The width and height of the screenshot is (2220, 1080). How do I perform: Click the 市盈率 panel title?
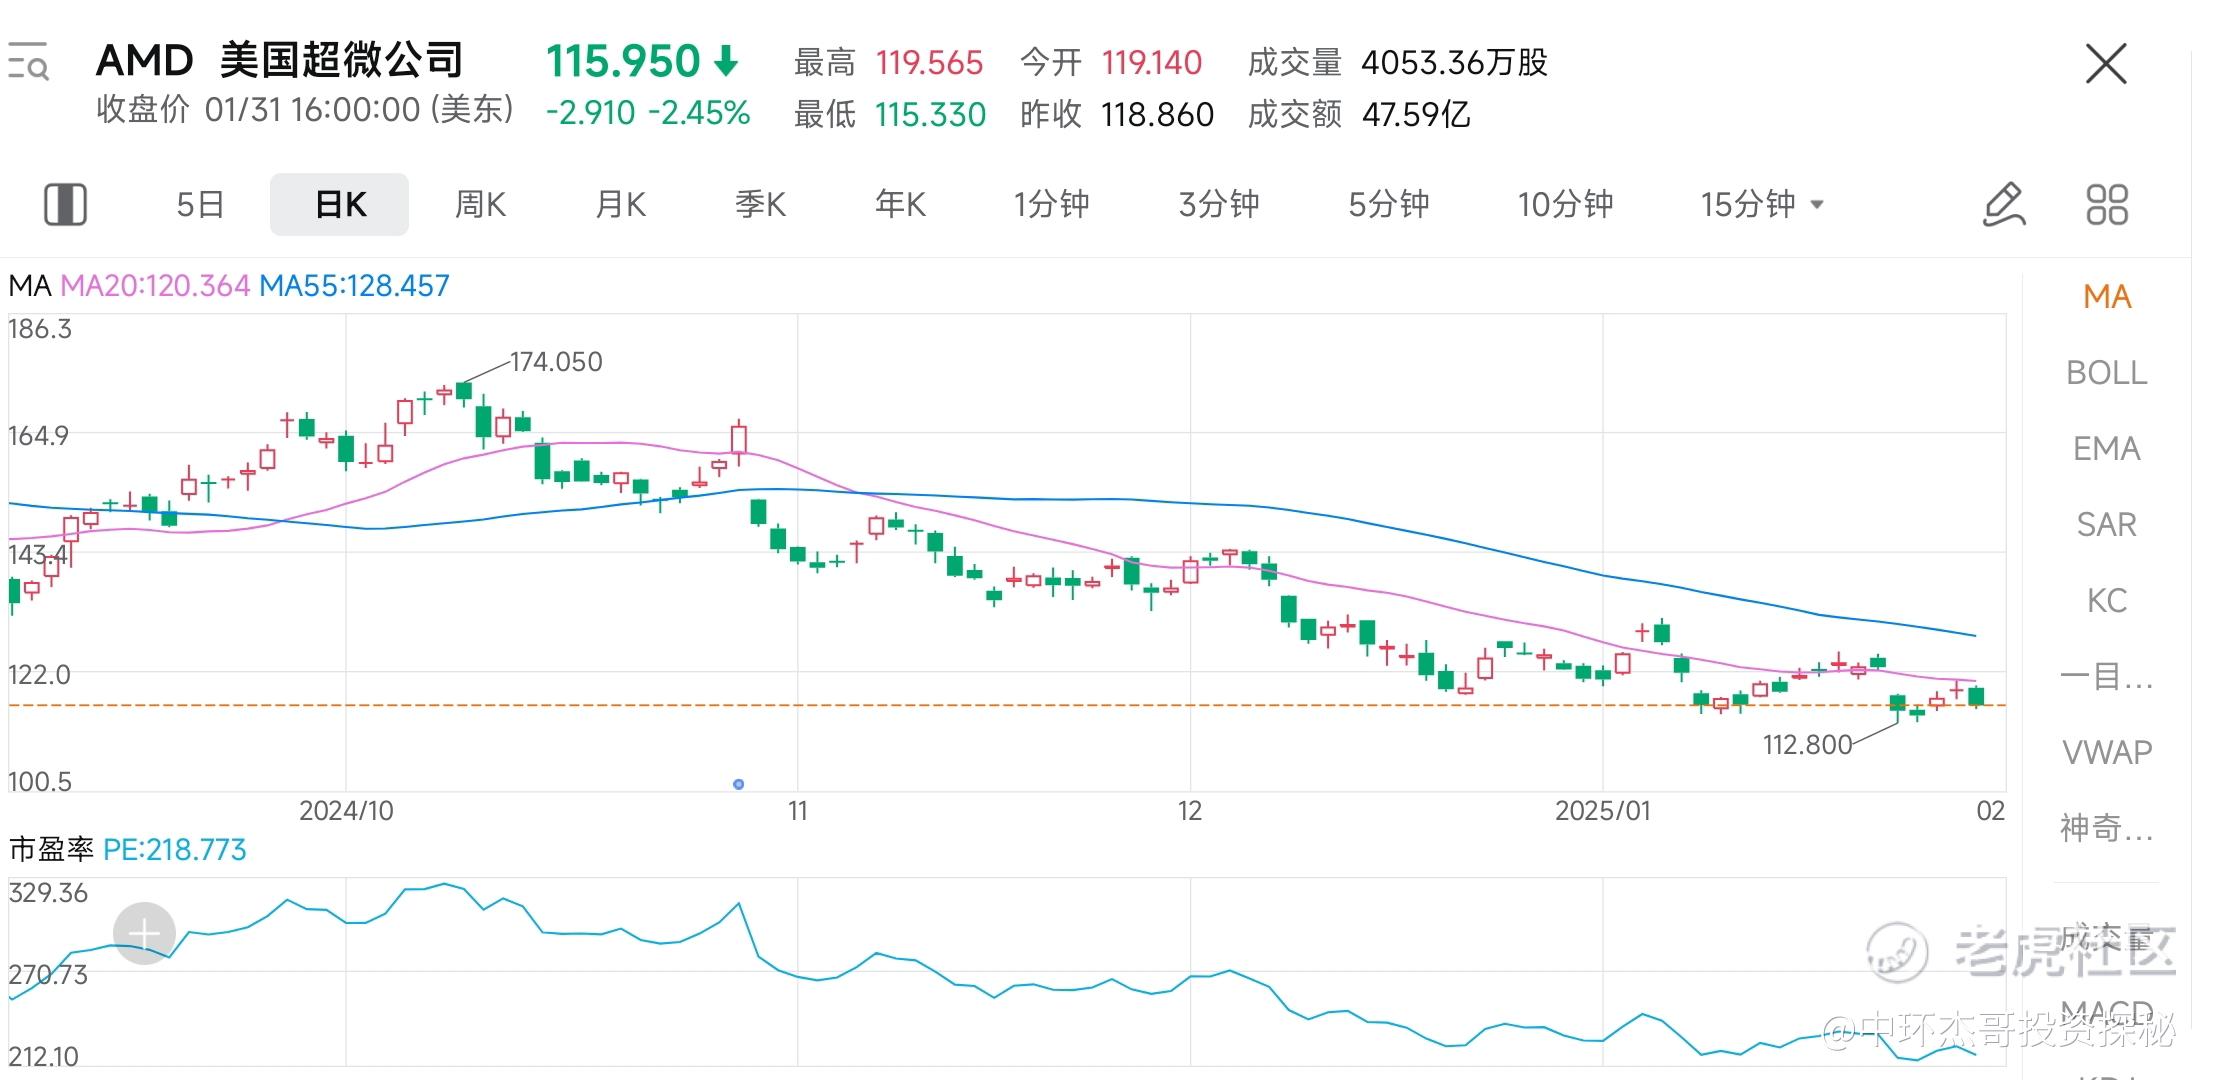pos(51,850)
